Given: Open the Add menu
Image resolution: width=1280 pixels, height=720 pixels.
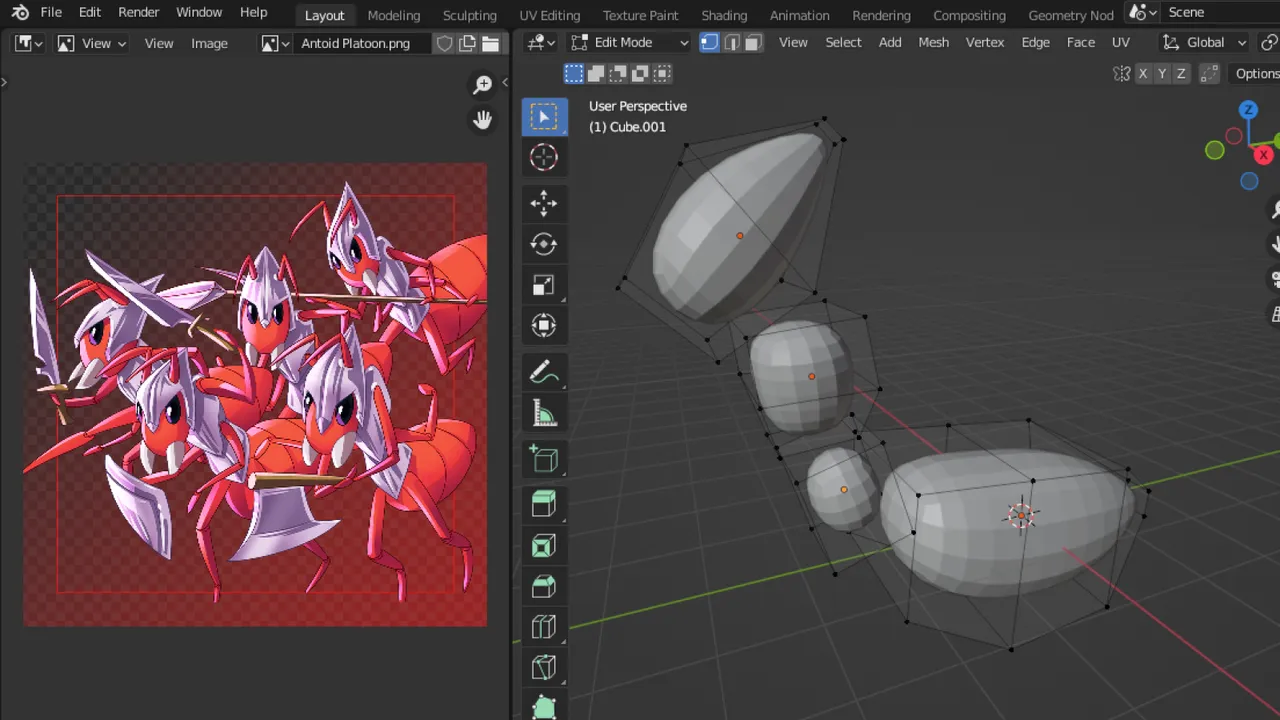Looking at the screenshot, I should coord(890,42).
